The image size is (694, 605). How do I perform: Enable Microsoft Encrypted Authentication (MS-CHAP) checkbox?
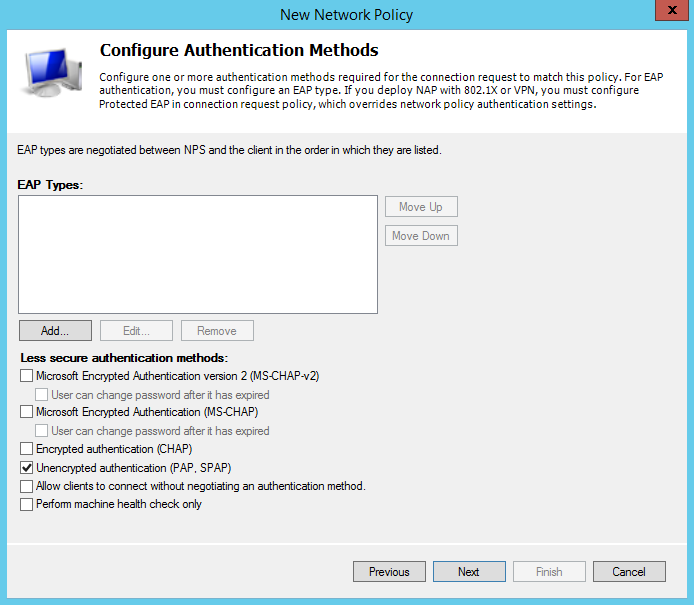(x=26, y=412)
